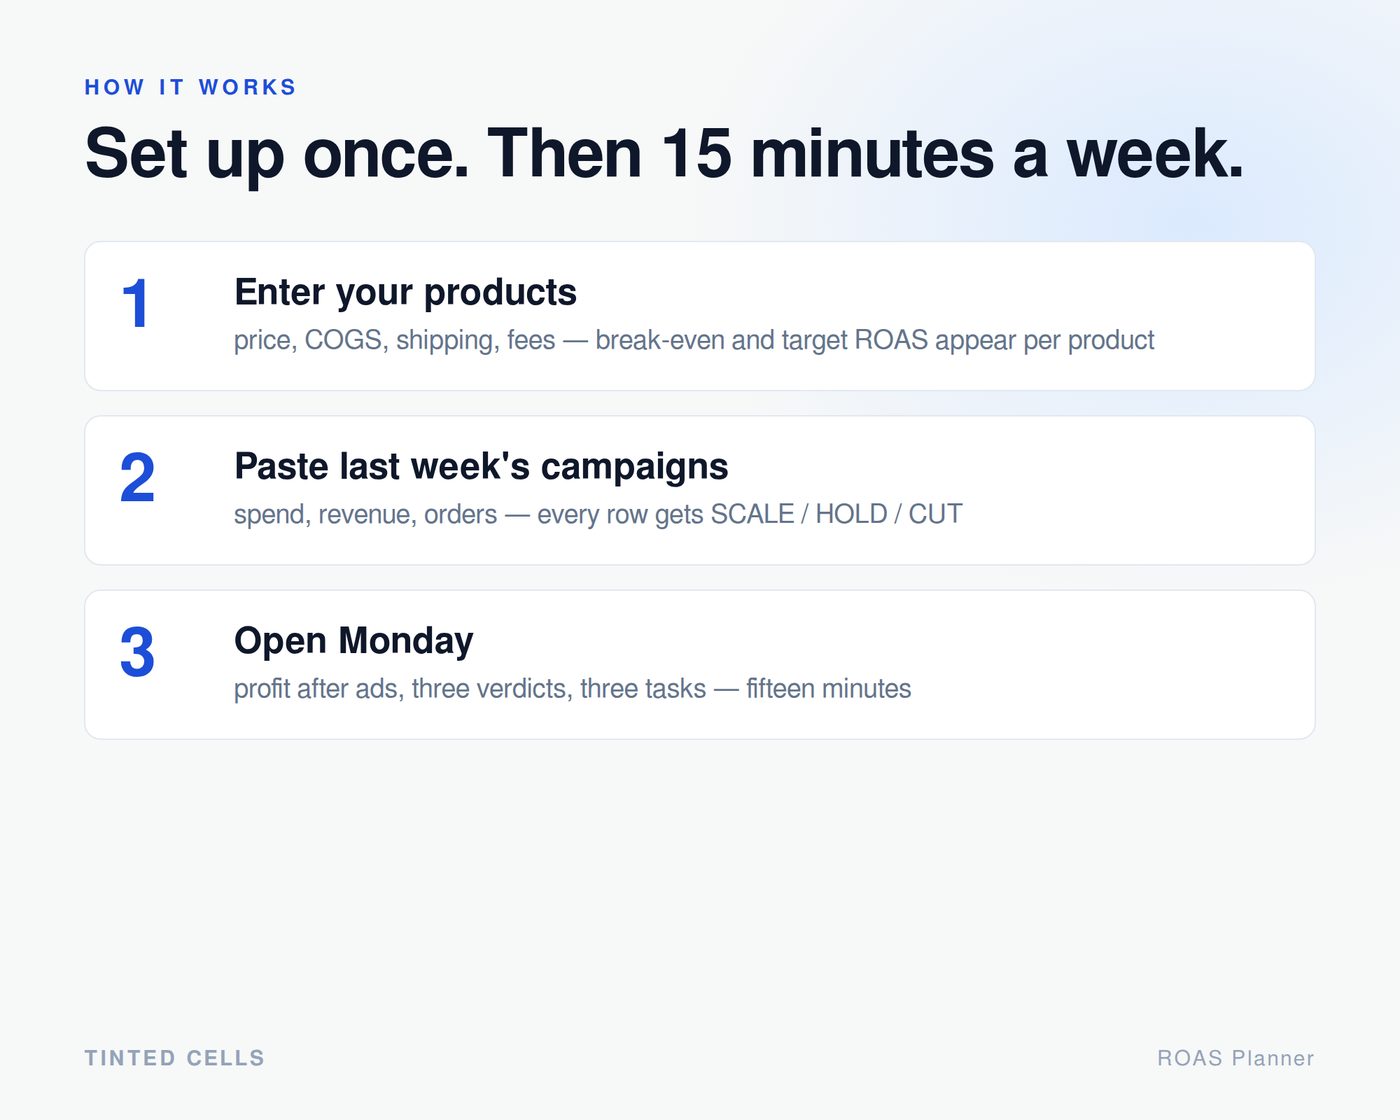Click the 'profit after ads' description line
Image resolution: width=1400 pixels, height=1120 pixels.
click(572, 688)
